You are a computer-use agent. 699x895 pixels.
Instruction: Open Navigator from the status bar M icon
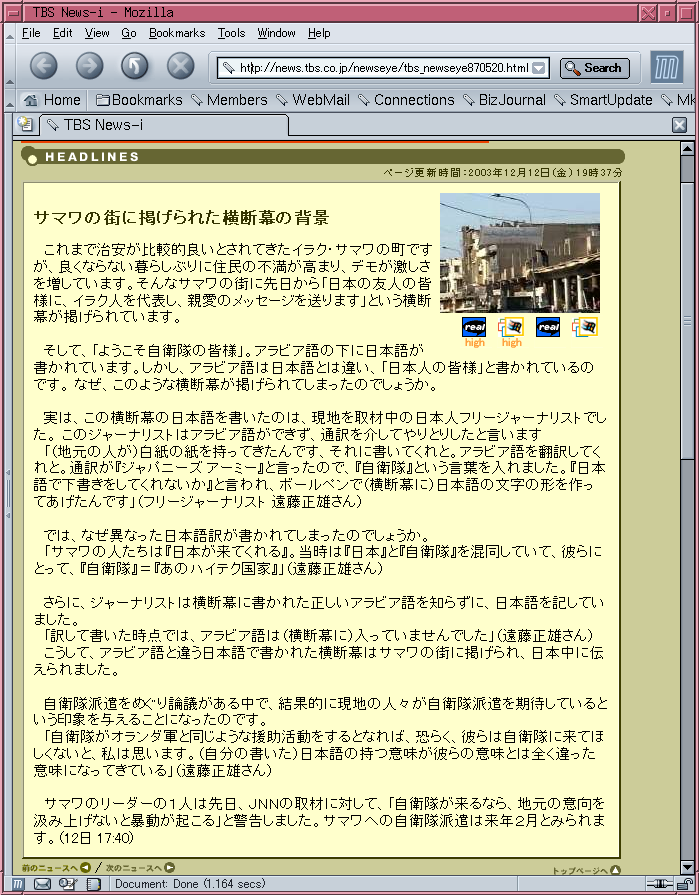click(18, 884)
